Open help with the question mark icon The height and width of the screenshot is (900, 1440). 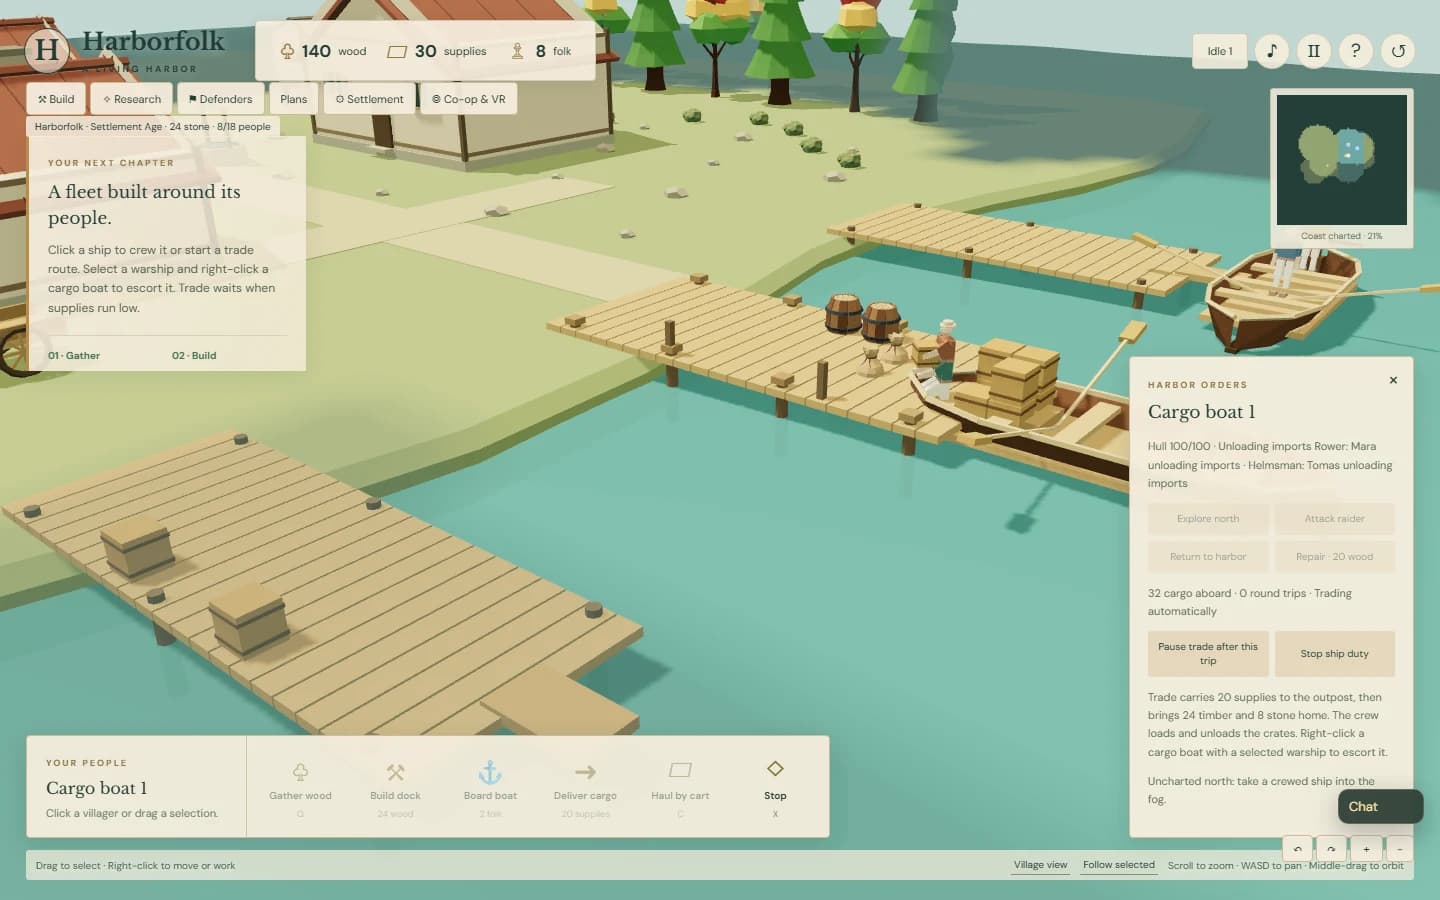1356,51
